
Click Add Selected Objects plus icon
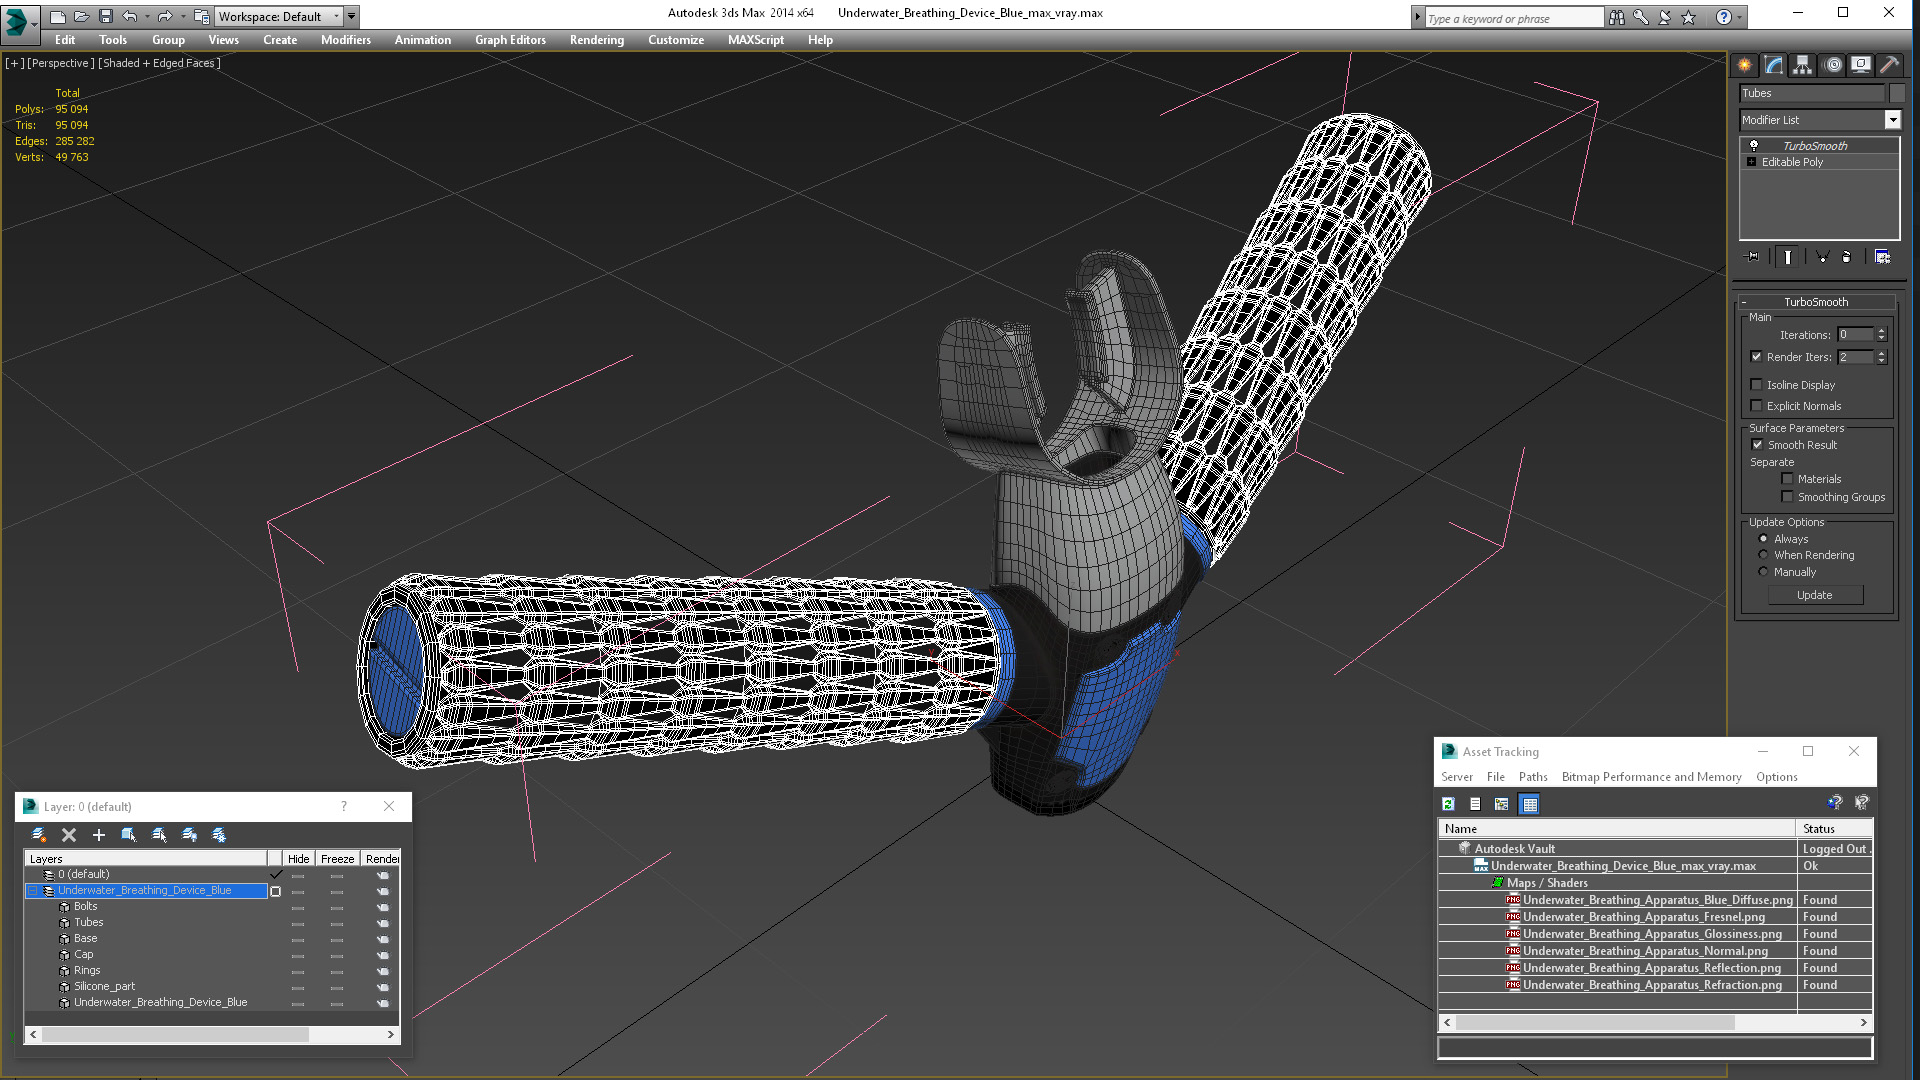point(98,835)
